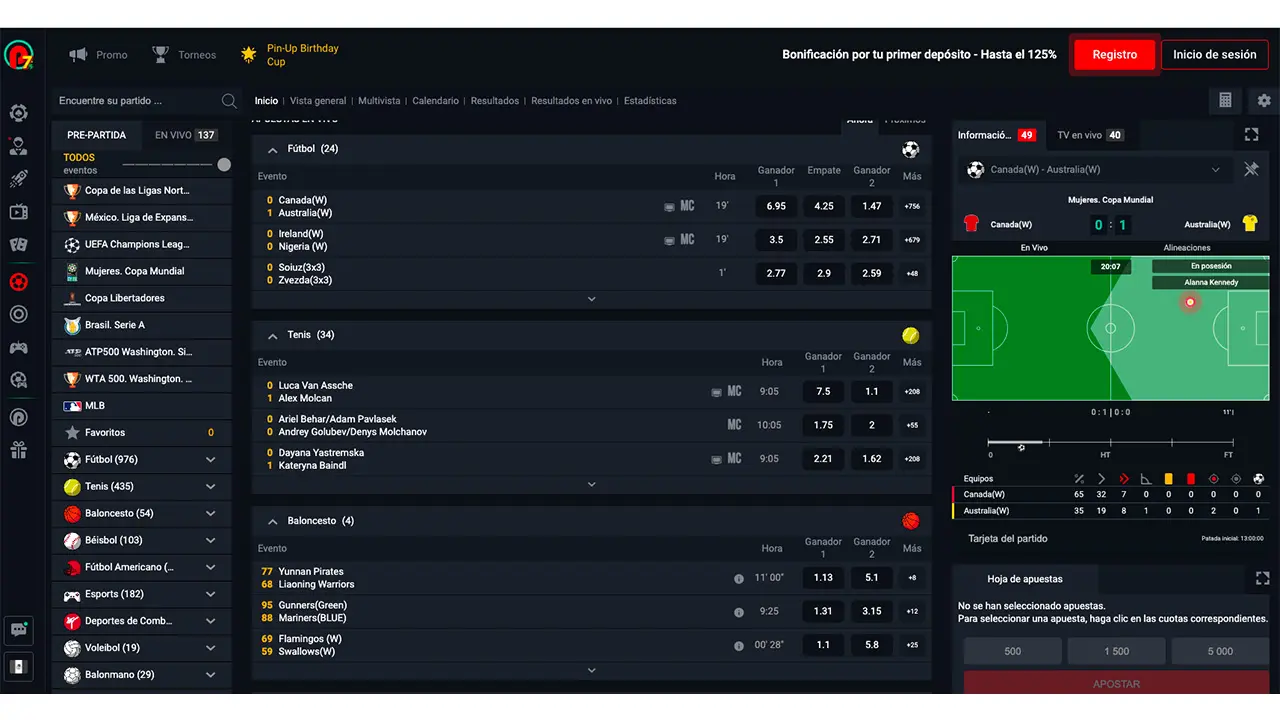Open the rocket games sidebar icon

pyautogui.click(x=18, y=179)
